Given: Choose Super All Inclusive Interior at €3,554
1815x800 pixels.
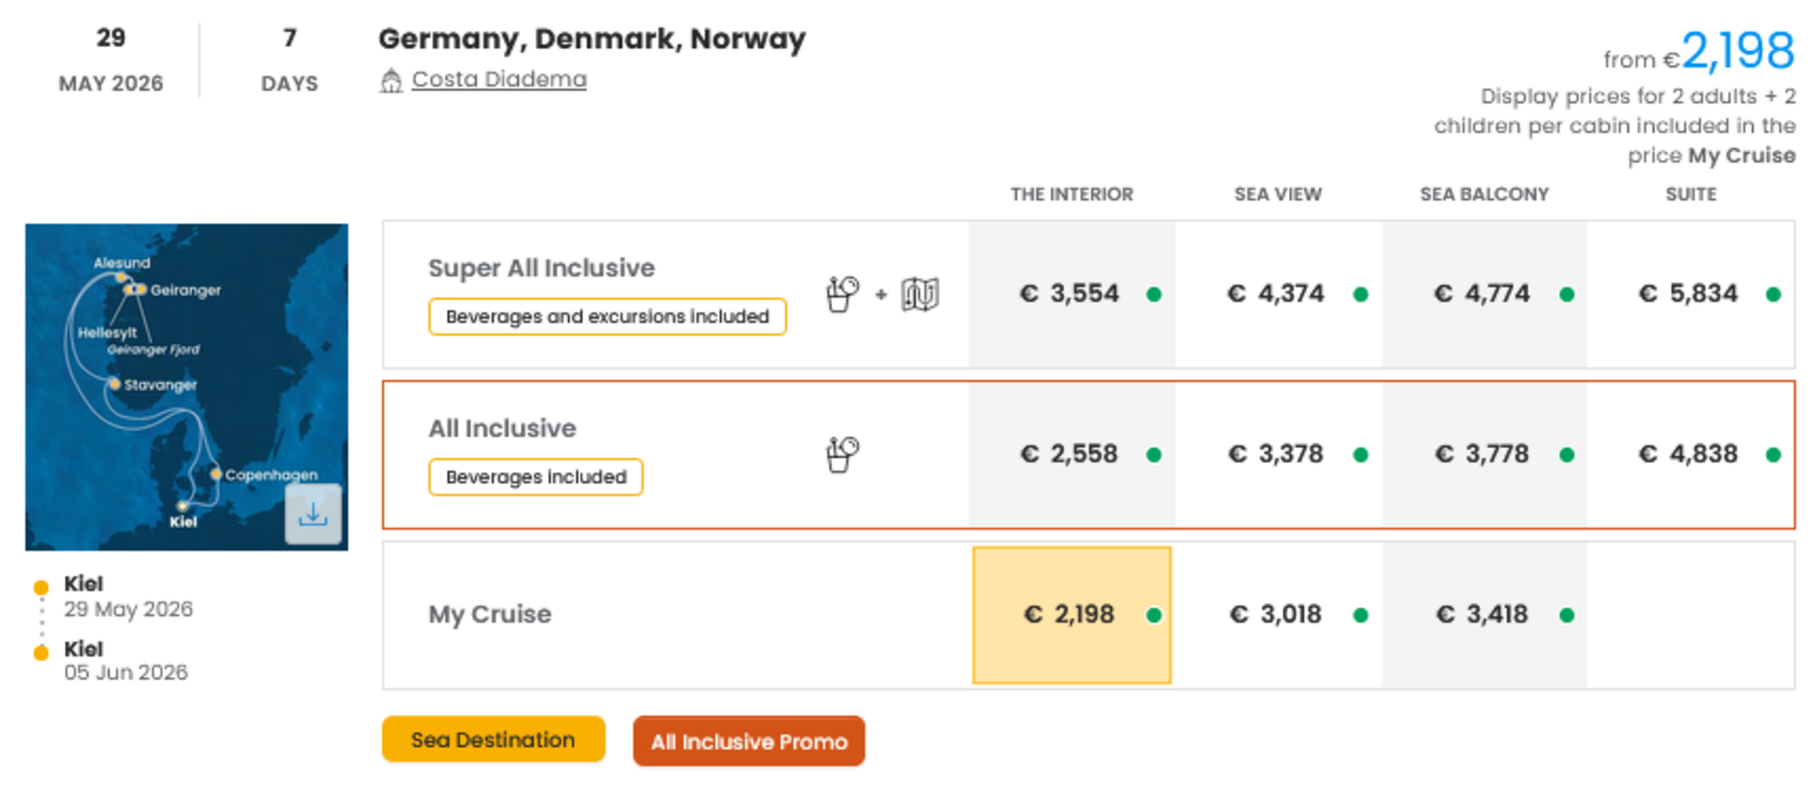Looking at the screenshot, I should pyautogui.click(x=1070, y=294).
